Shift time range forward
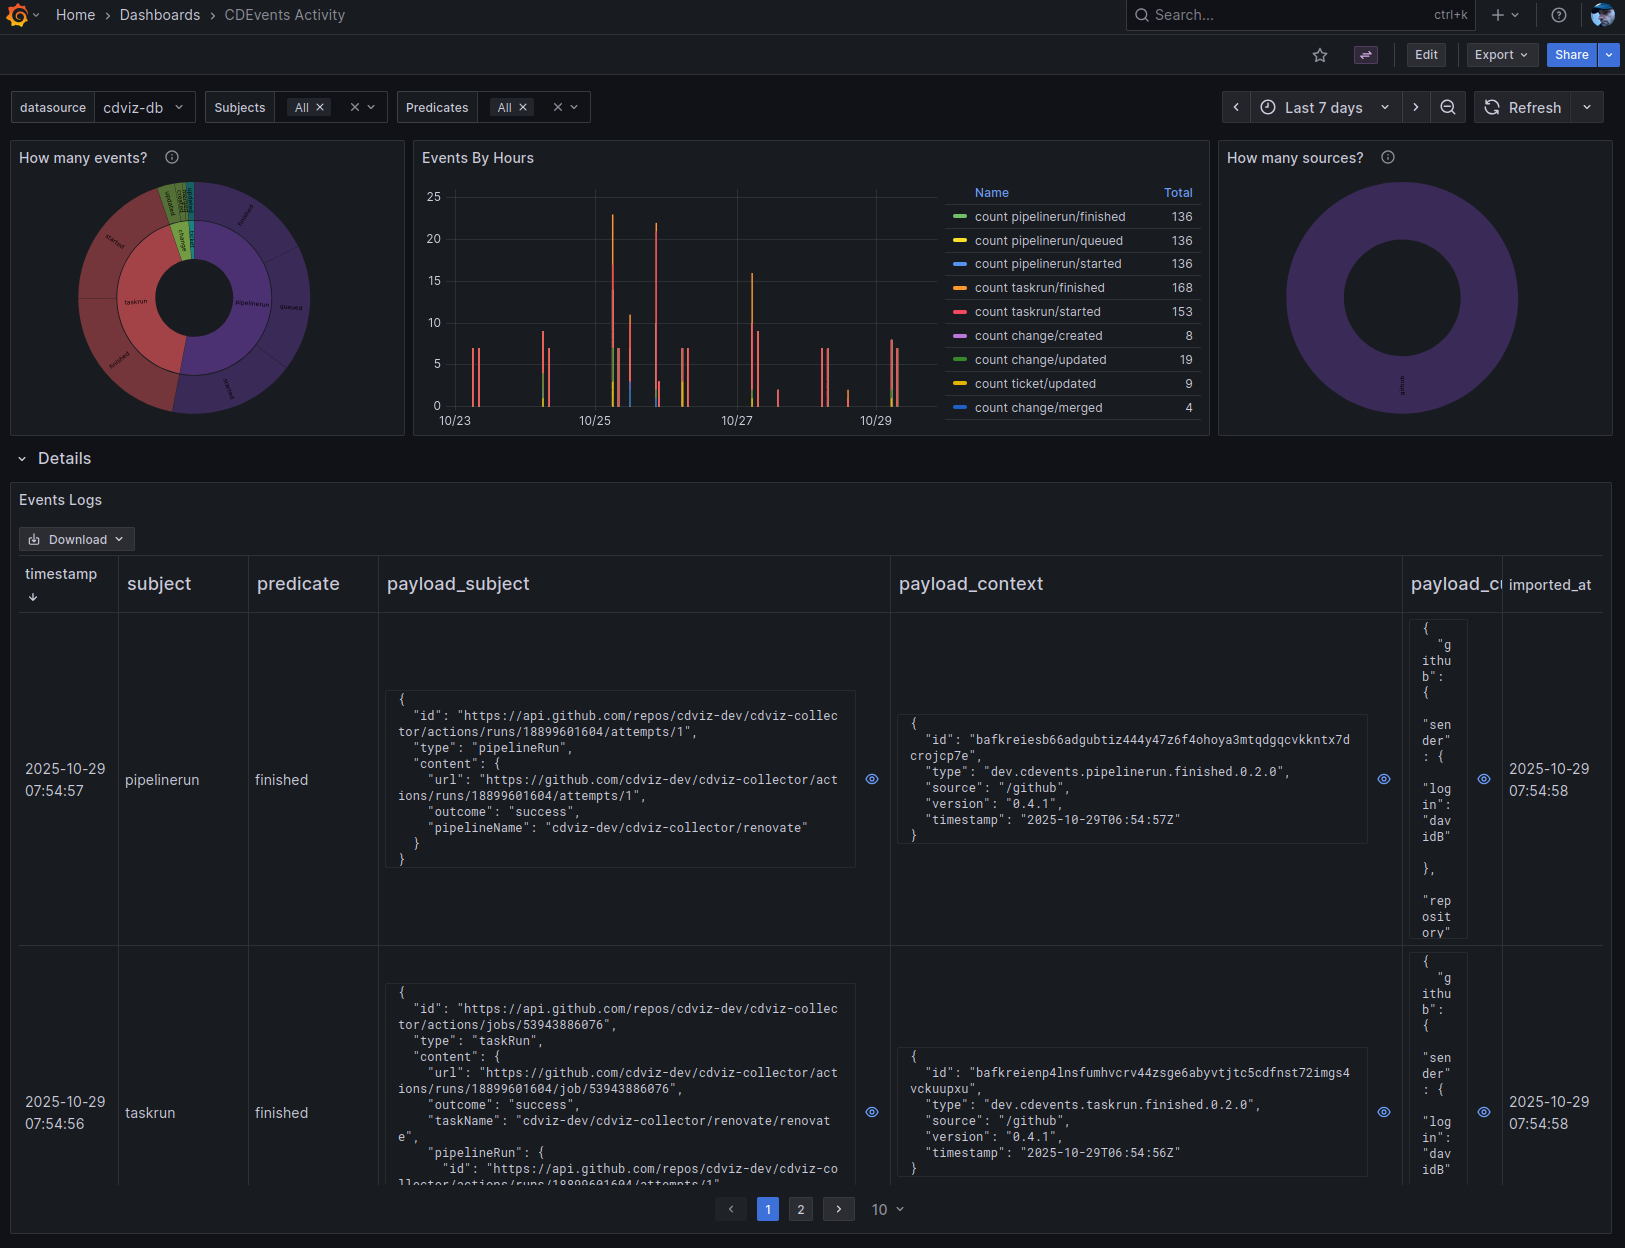The image size is (1625, 1248). pyautogui.click(x=1416, y=107)
